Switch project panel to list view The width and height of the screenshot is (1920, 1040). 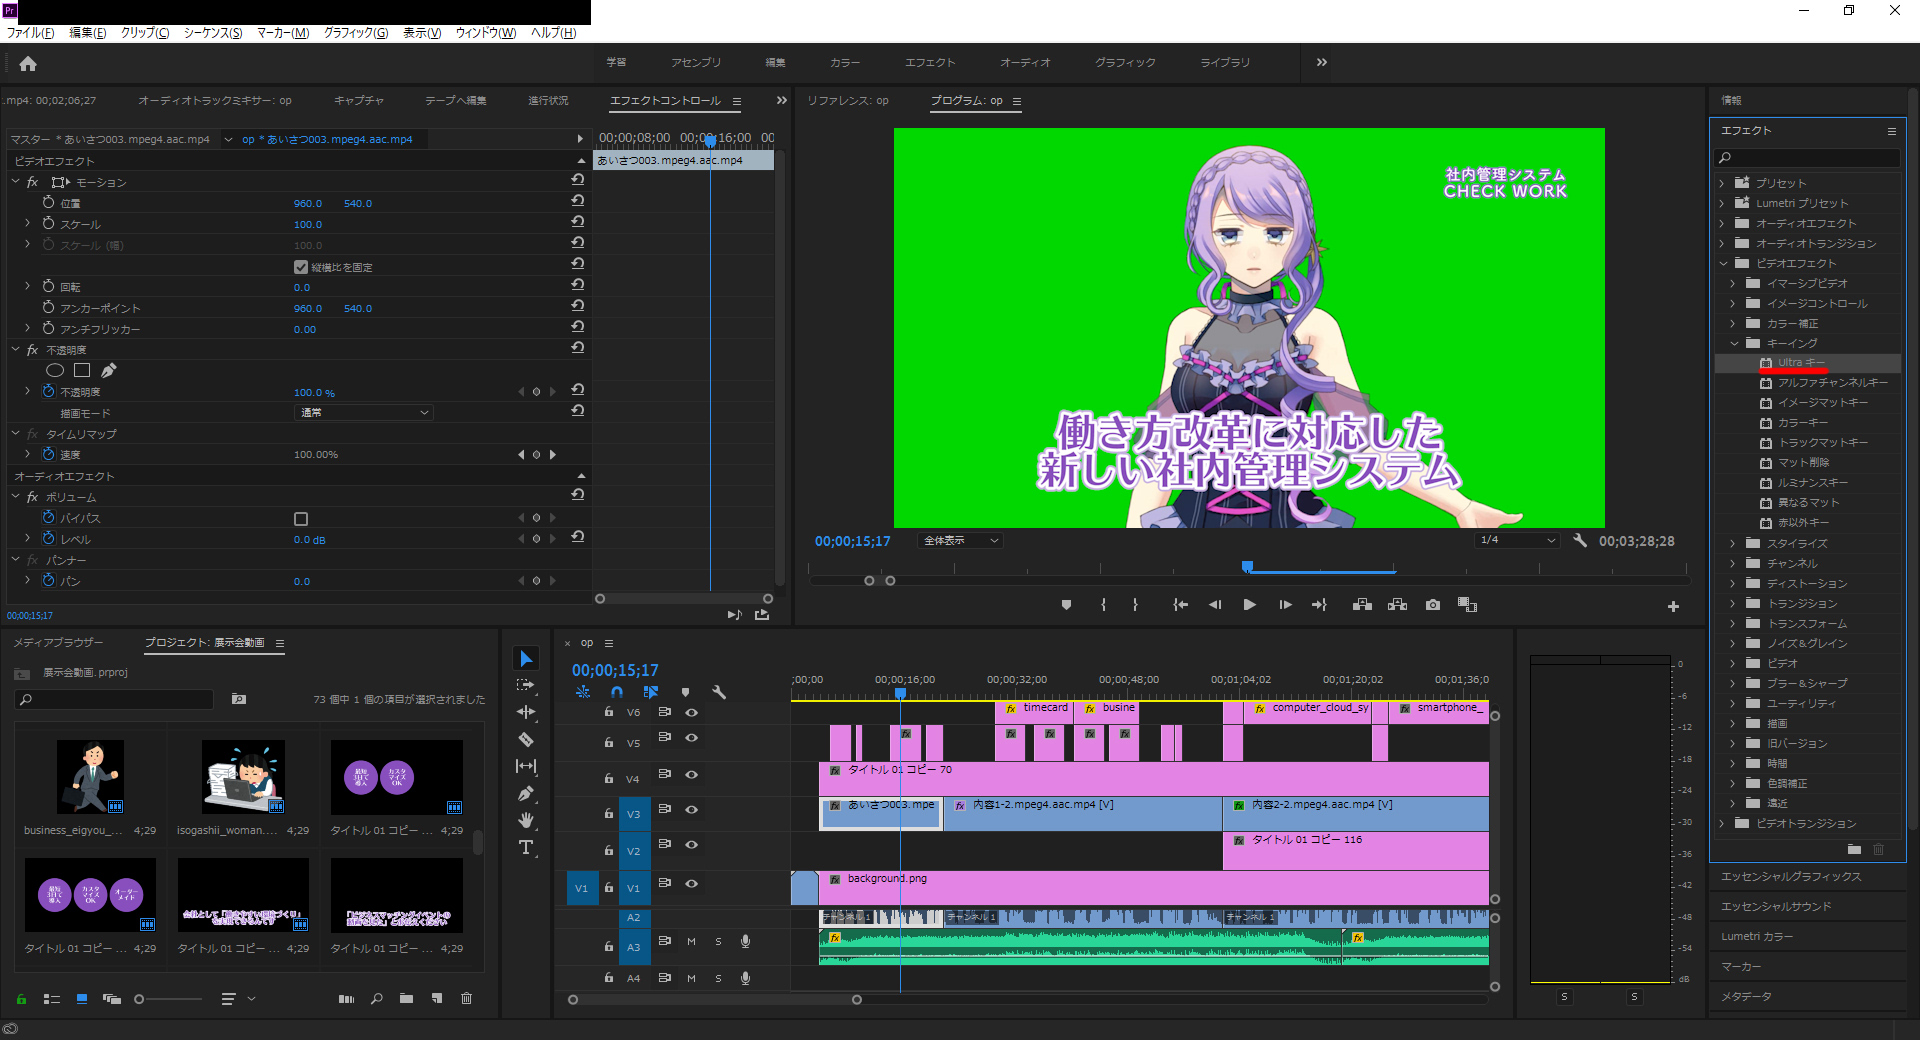[x=52, y=998]
